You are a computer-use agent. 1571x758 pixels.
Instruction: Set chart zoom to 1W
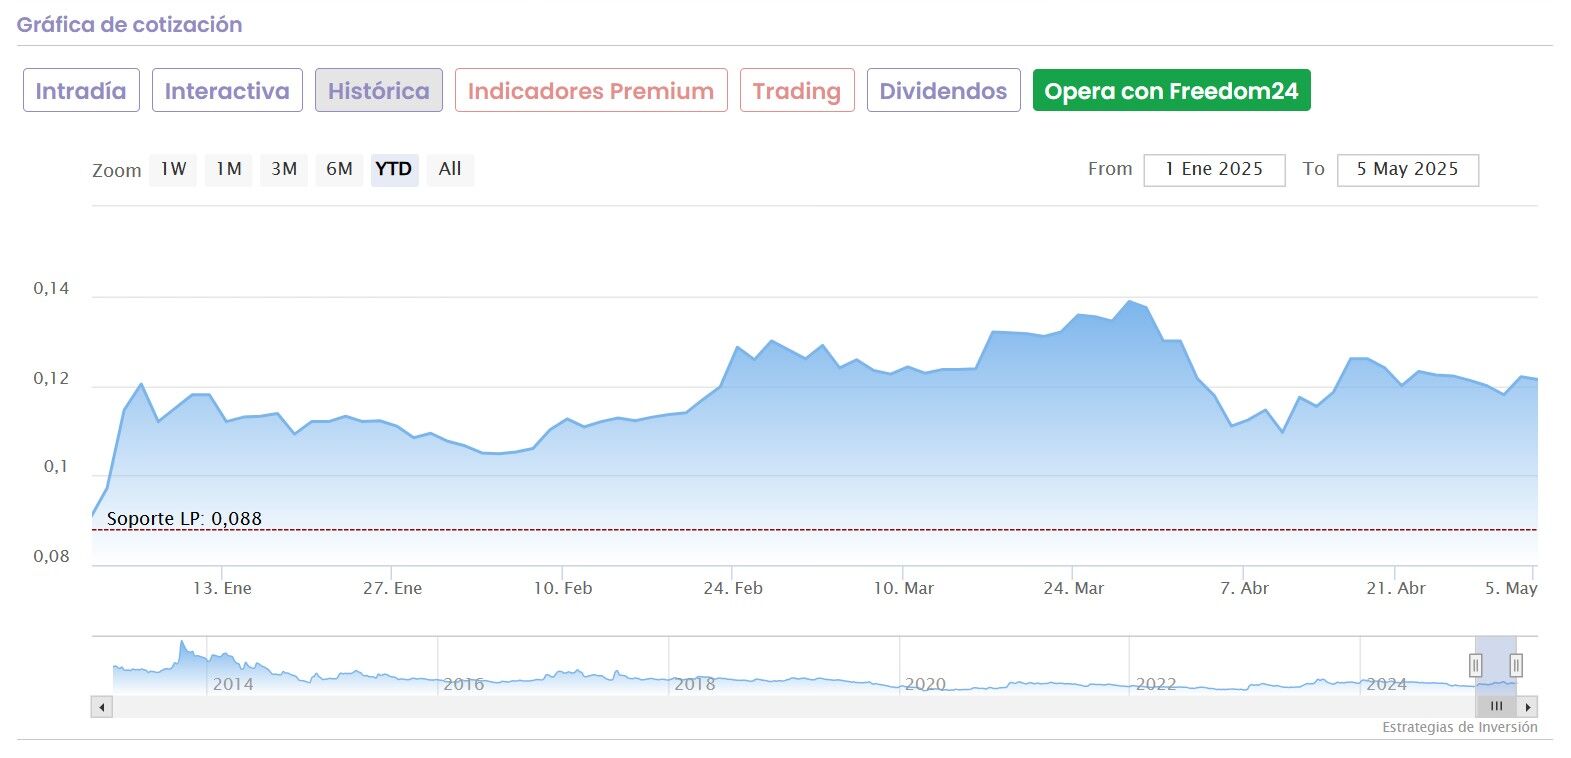pos(173,169)
